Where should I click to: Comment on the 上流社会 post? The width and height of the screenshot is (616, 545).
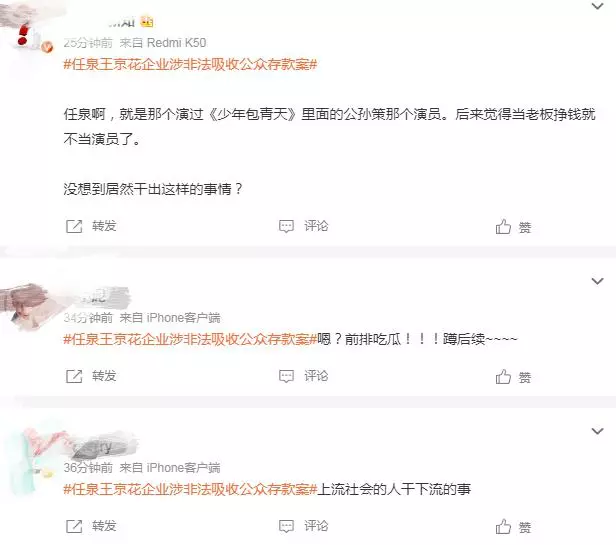(303, 526)
